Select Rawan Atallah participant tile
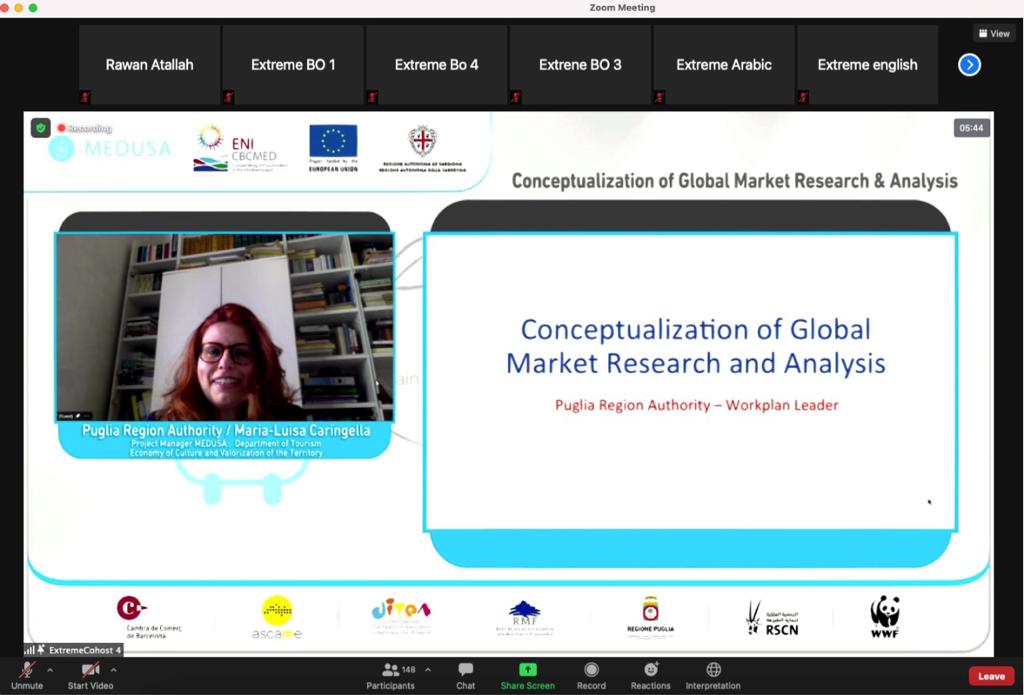The width and height of the screenshot is (1024, 695). point(150,65)
